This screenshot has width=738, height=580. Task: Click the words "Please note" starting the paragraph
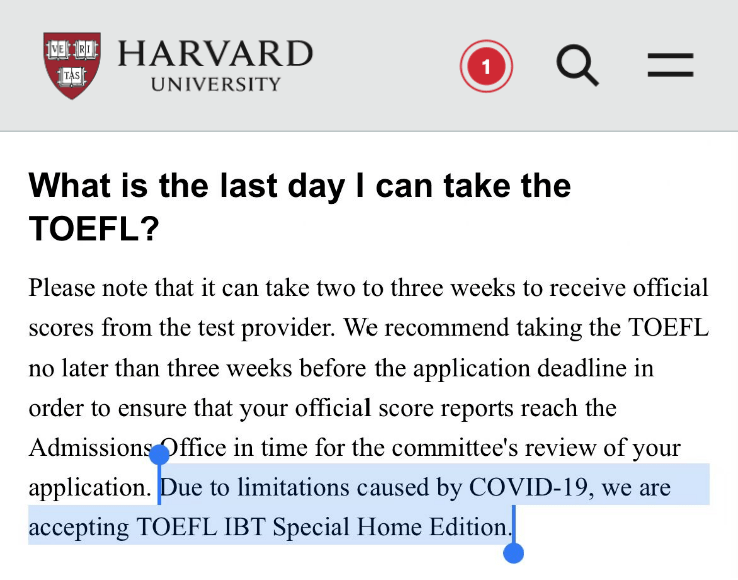(88, 287)
